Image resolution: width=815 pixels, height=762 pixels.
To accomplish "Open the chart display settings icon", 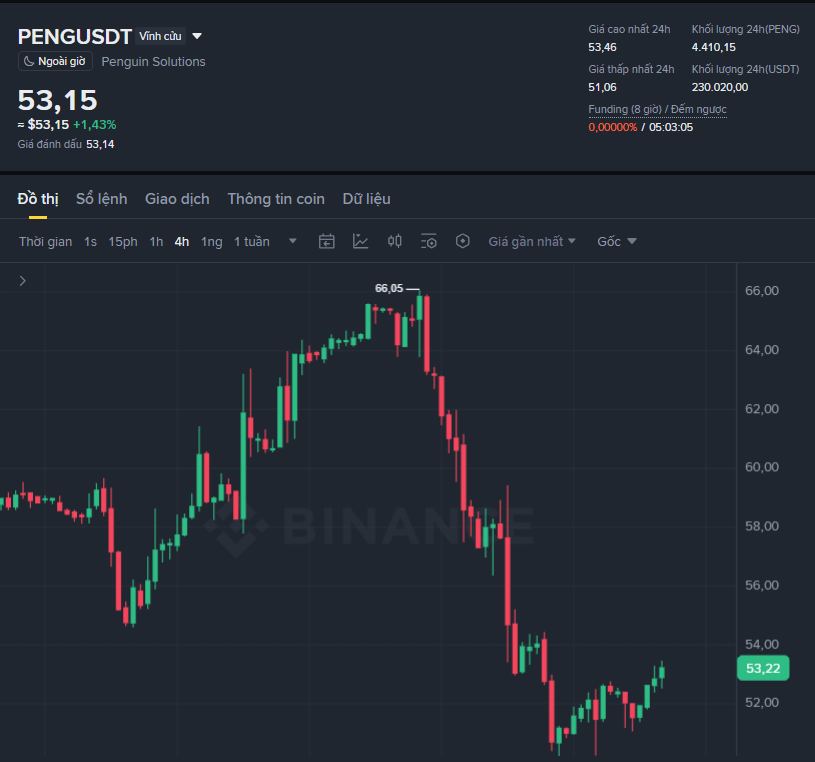I will 428,241.
